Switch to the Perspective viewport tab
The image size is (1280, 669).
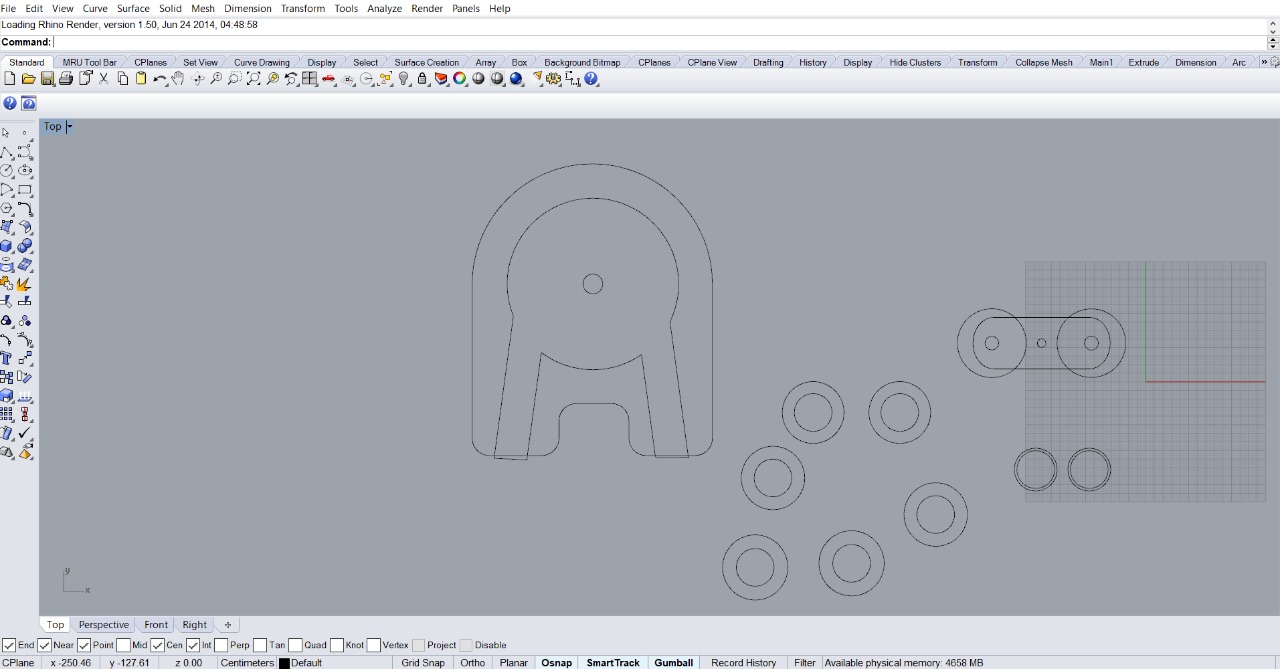point(104,625)
